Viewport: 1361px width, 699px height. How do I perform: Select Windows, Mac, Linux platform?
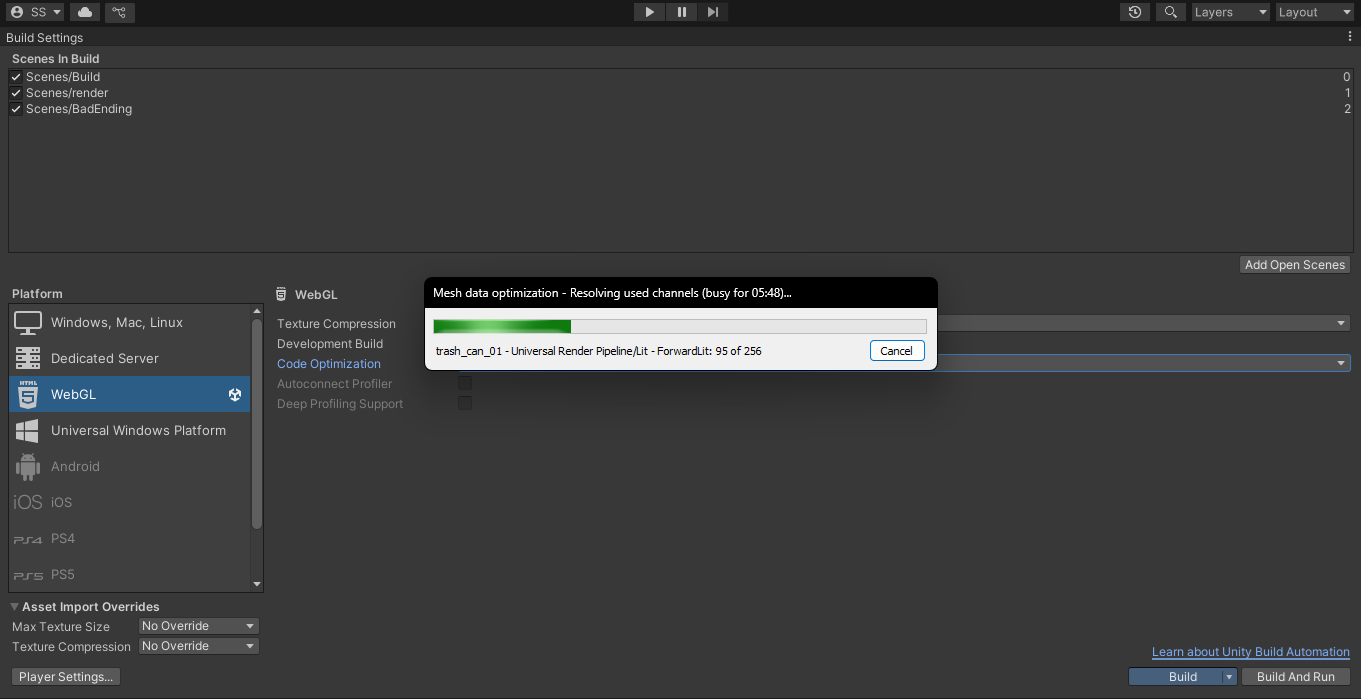tap(130, 322)
